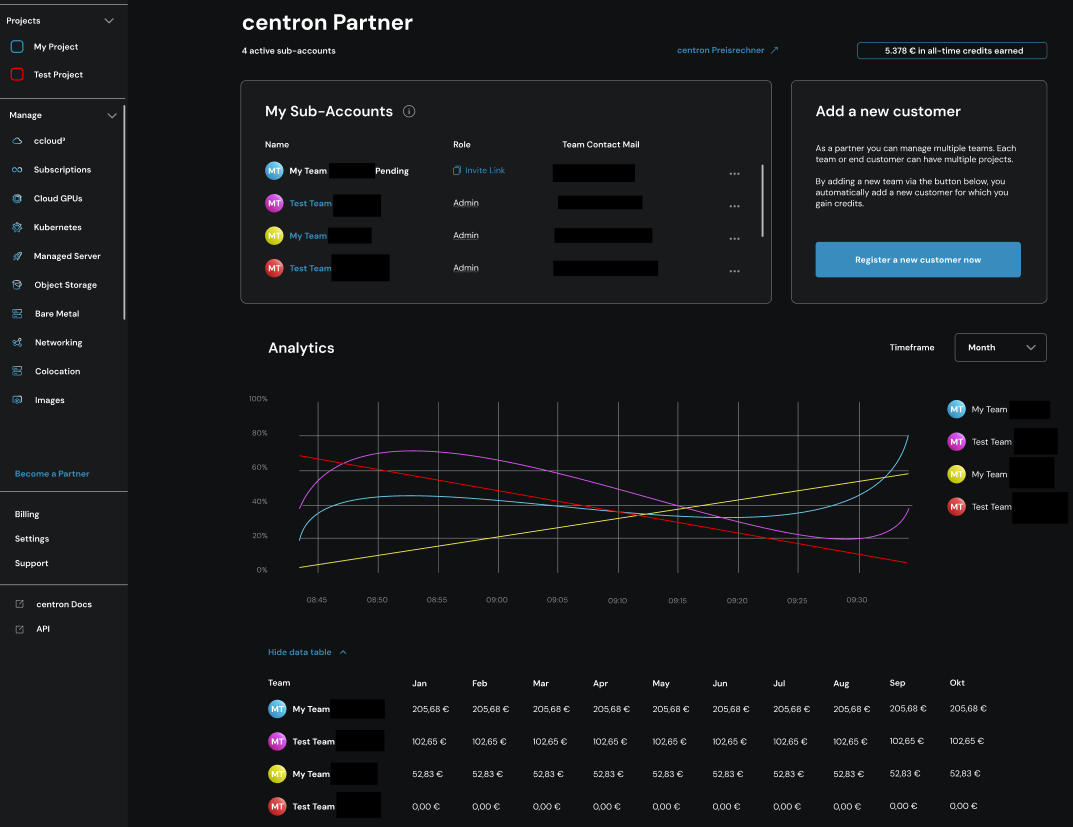Click the Test Project red square icon
The image size is (1073, 827).
click(x=17, y=74)
